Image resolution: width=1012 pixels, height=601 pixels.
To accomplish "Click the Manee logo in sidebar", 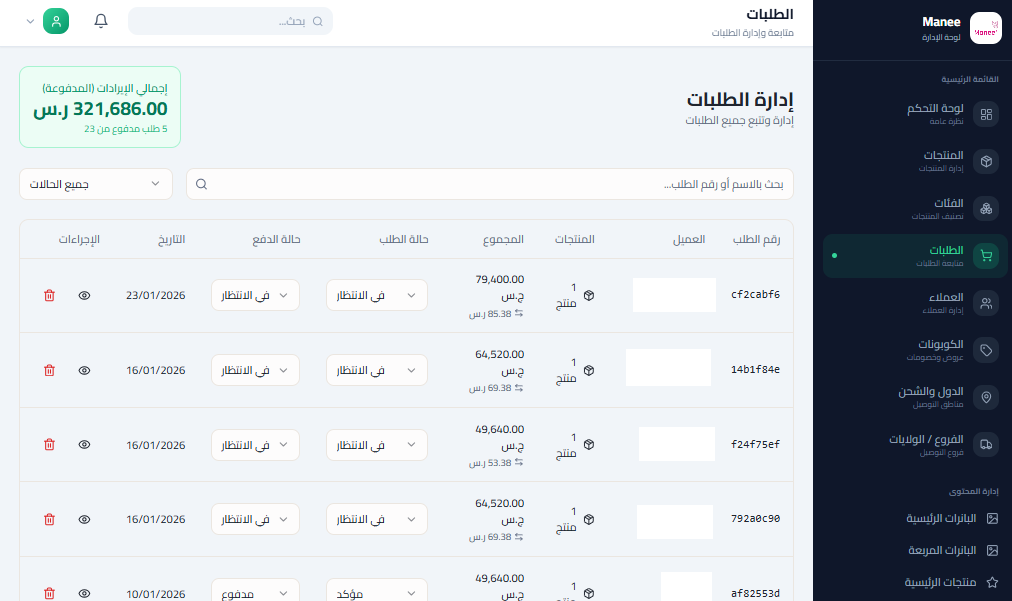I will (x=985, y=29).
